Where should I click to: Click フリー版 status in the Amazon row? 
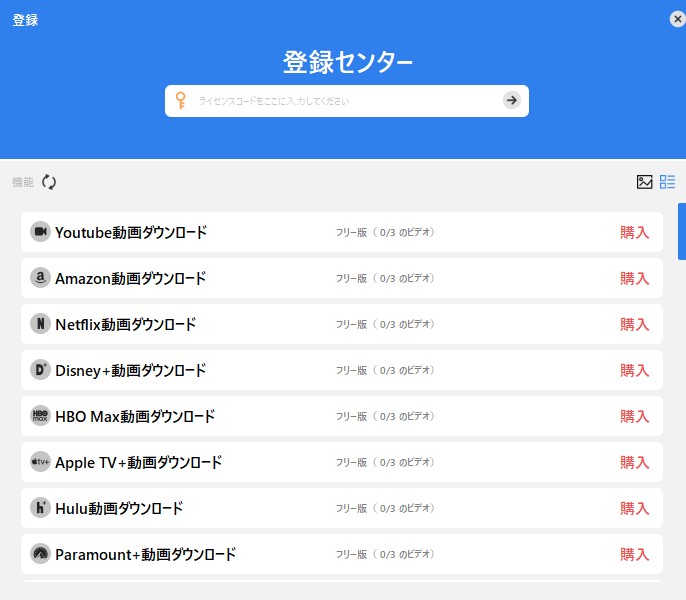pyautogui.click(x=385, y=278)
